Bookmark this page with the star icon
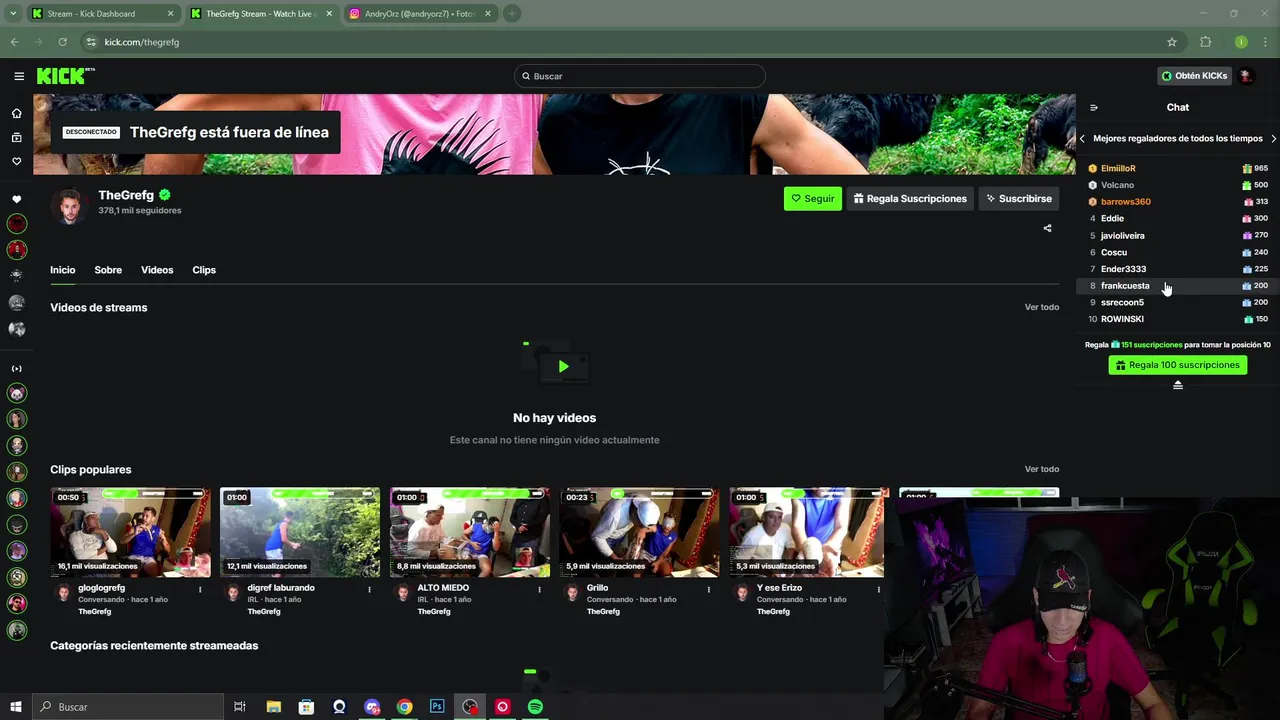The width and height of the screenshot is (1280, 720). 1172,42
